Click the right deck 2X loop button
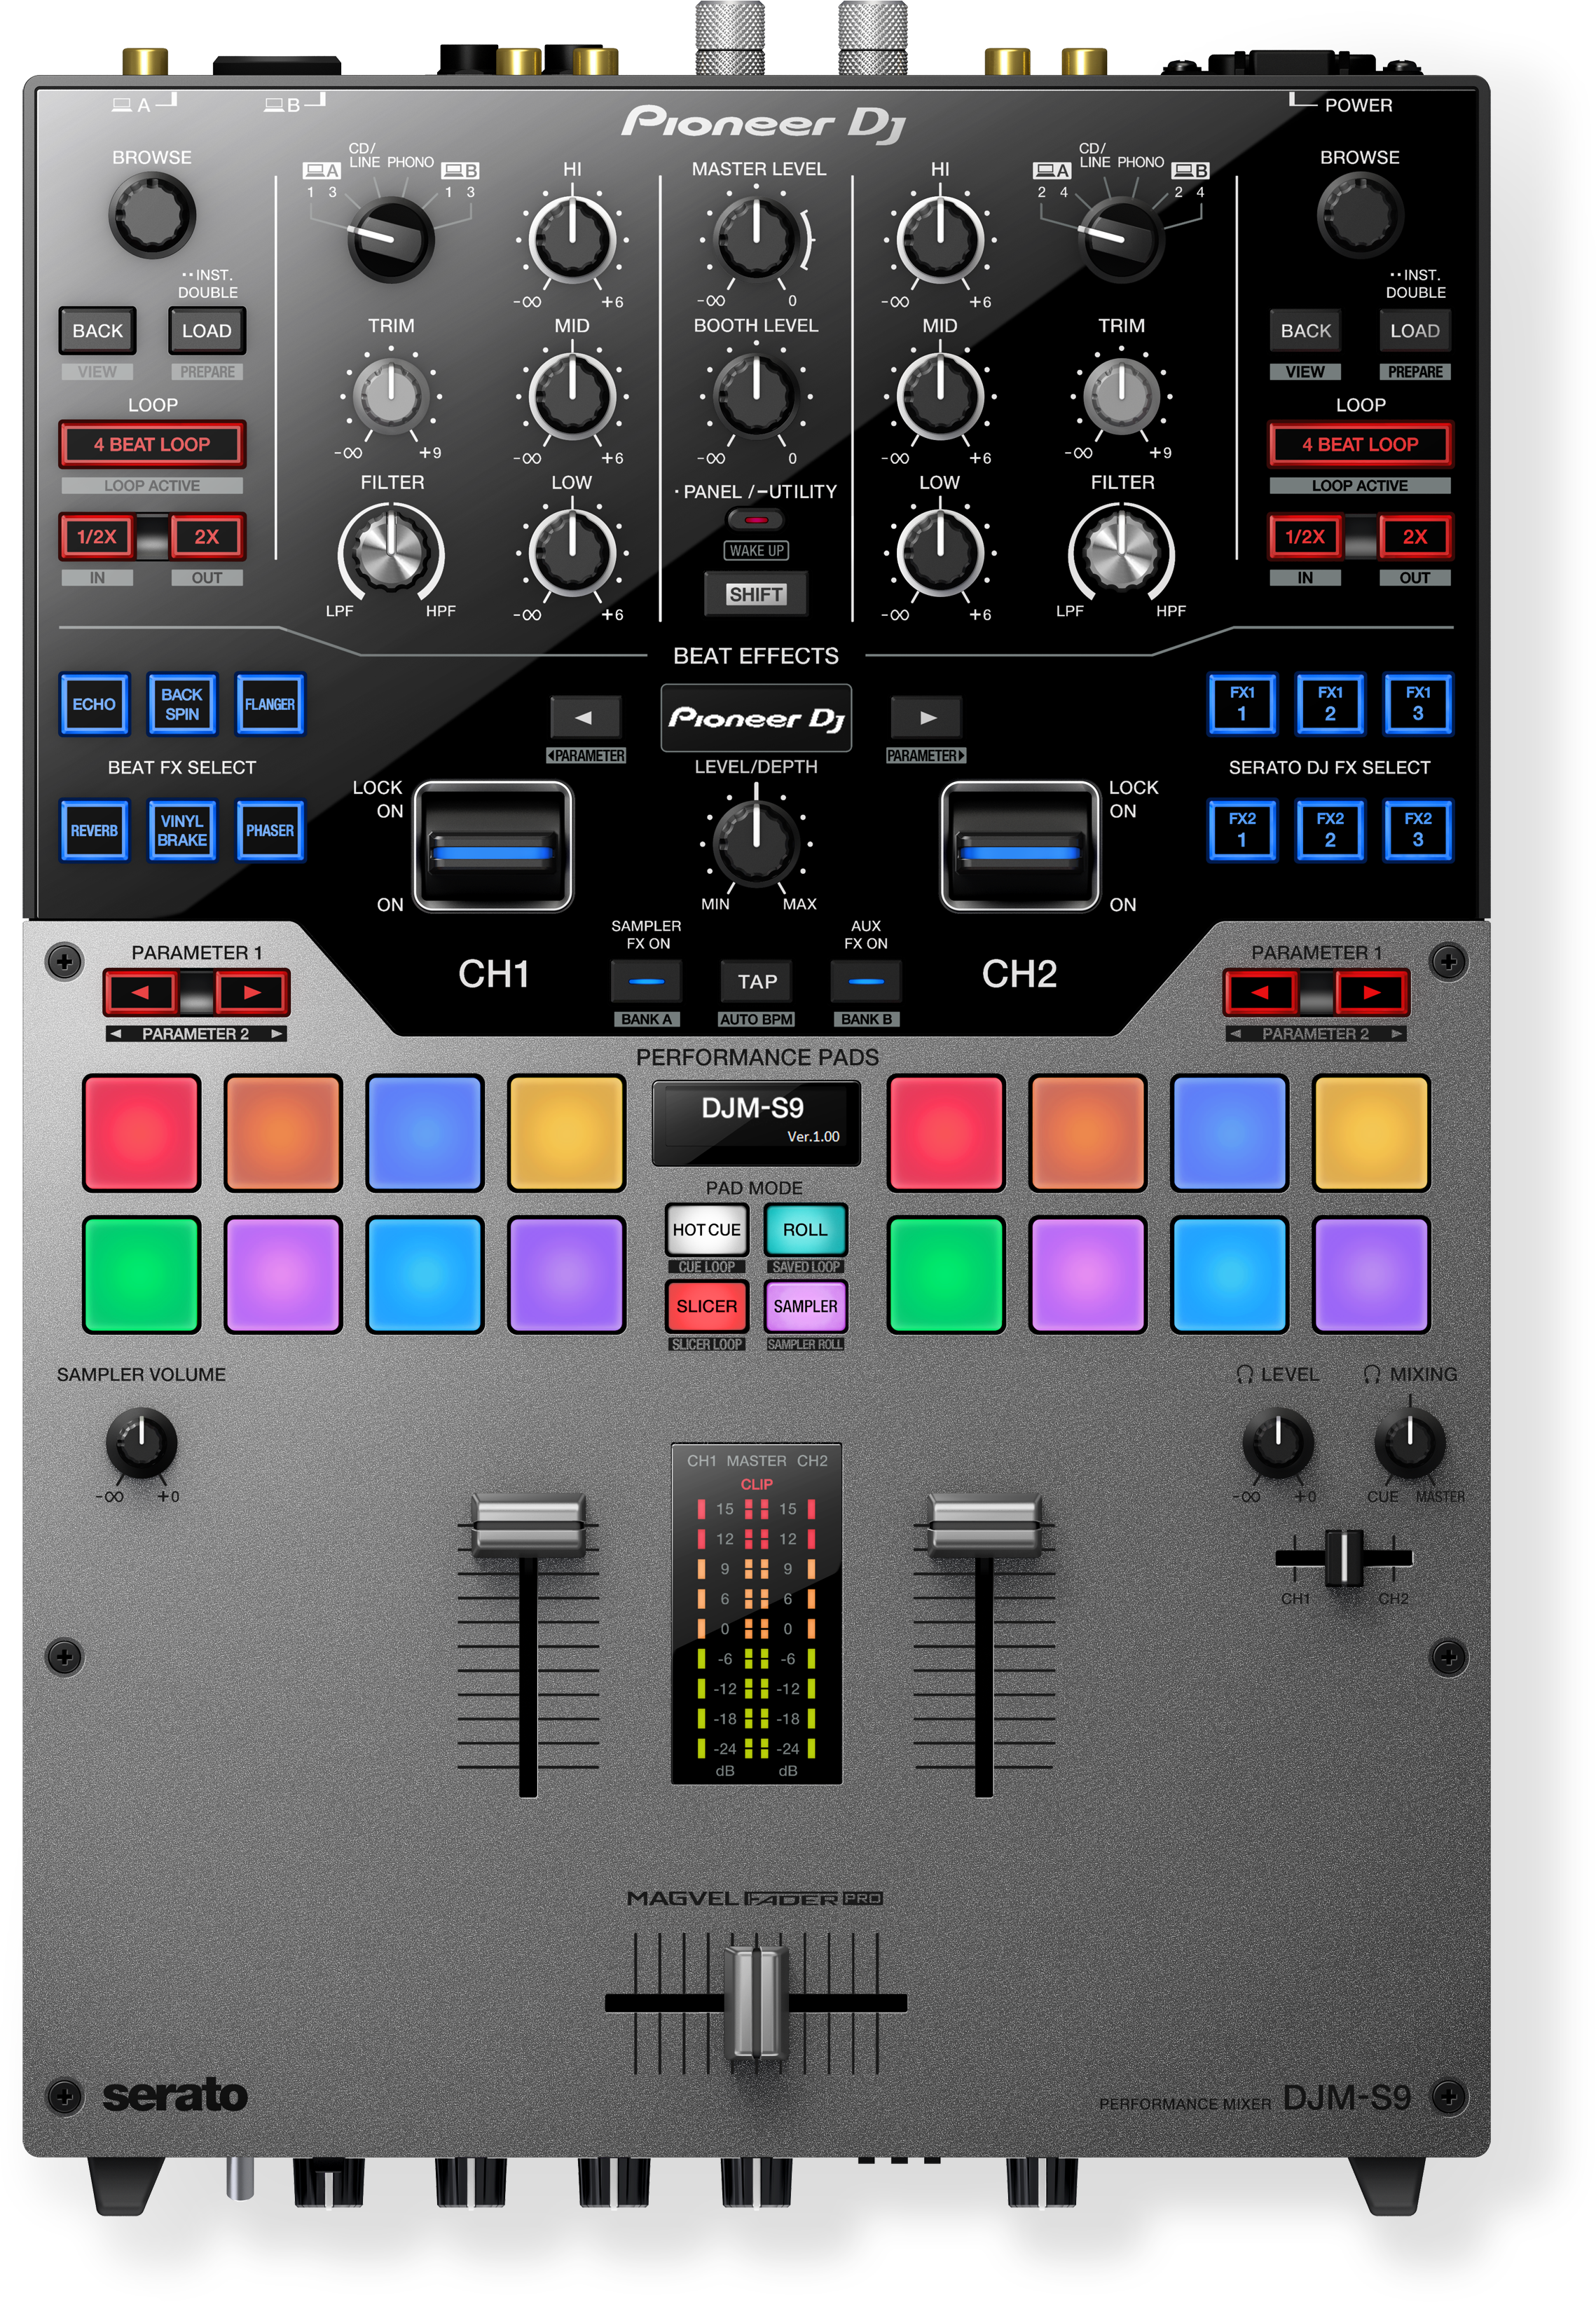1596x2302 pixels. coord(1414,537)
